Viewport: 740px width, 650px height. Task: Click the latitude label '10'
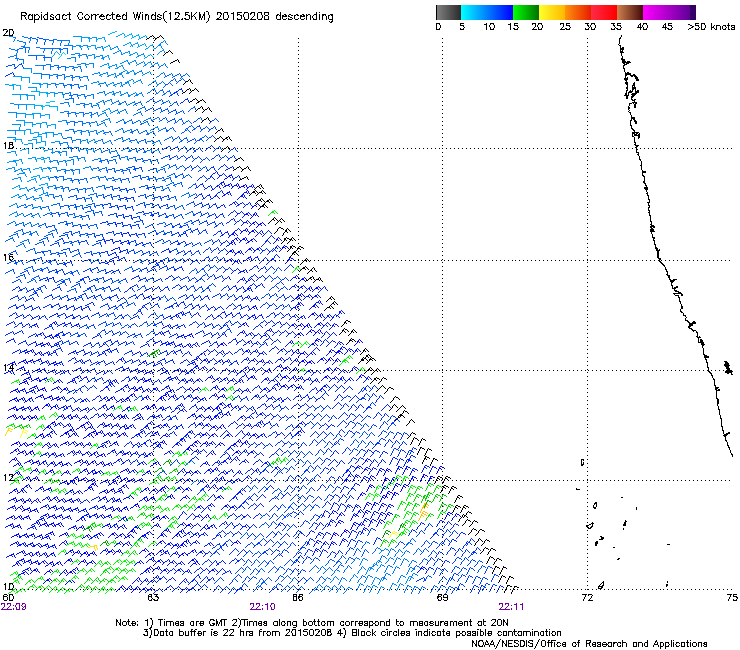[x=8, y=587]
